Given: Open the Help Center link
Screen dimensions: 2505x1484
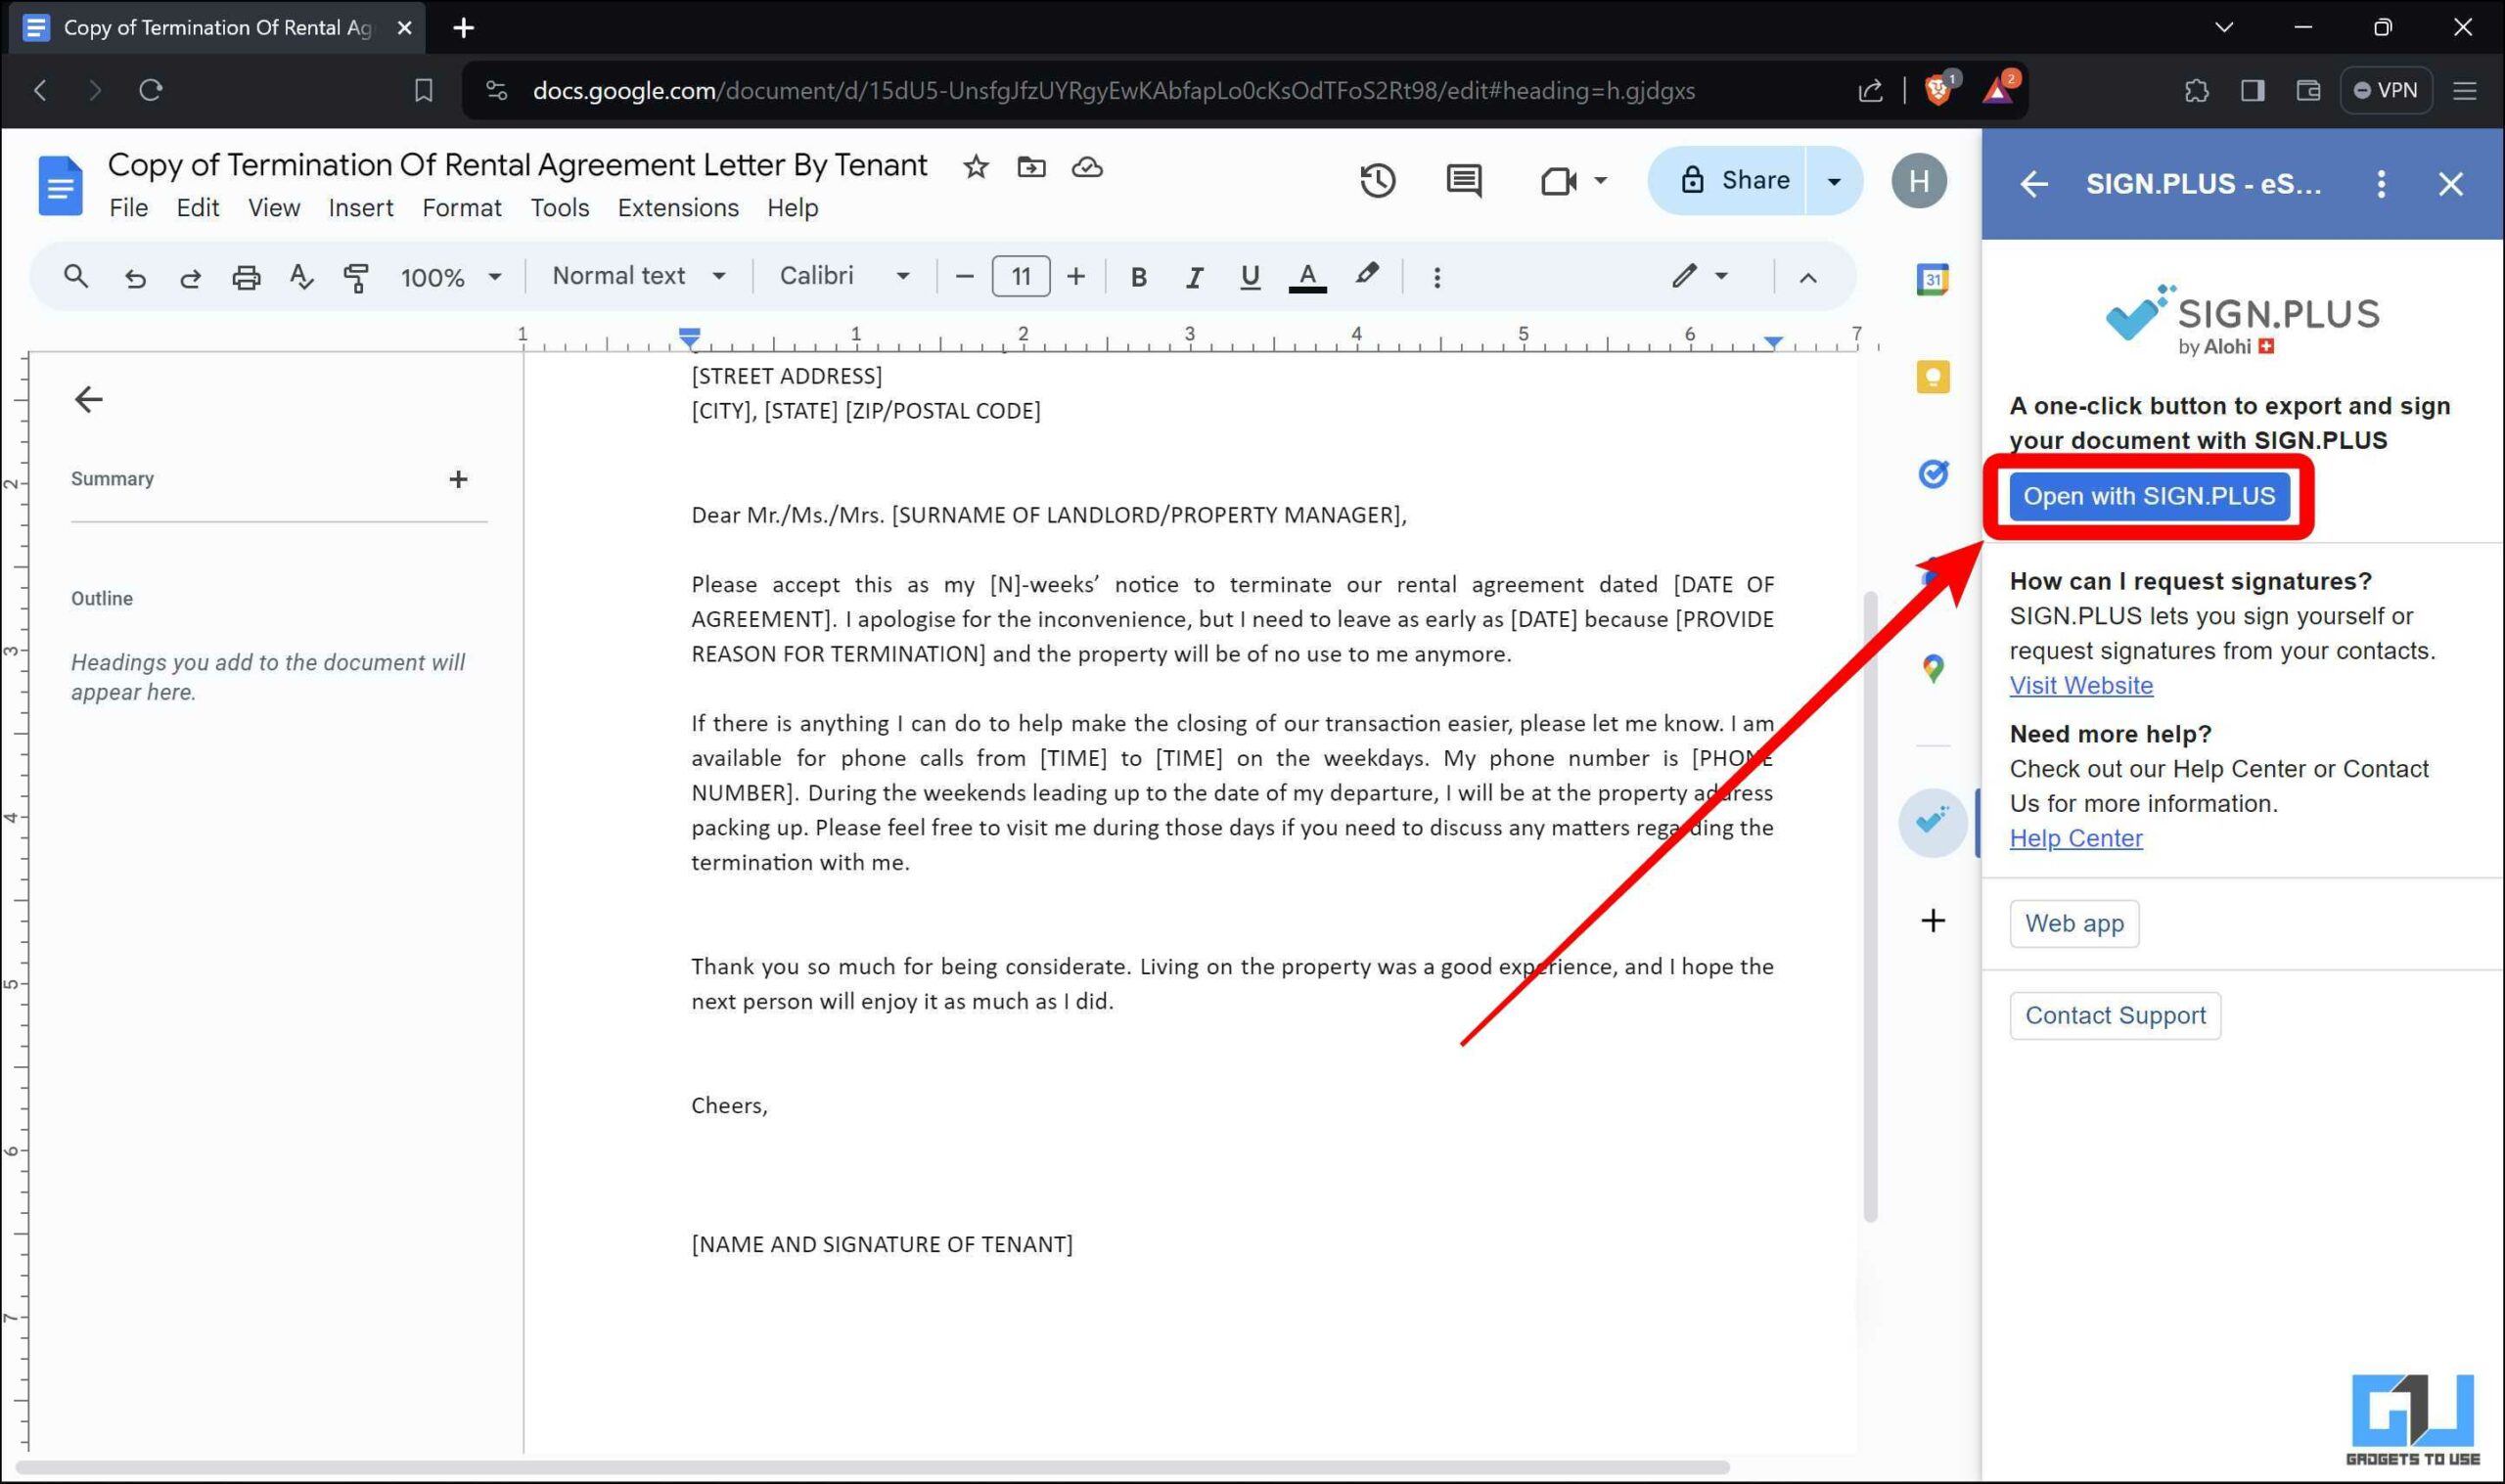Looking at the screenshot, I should coord(2076,838).
